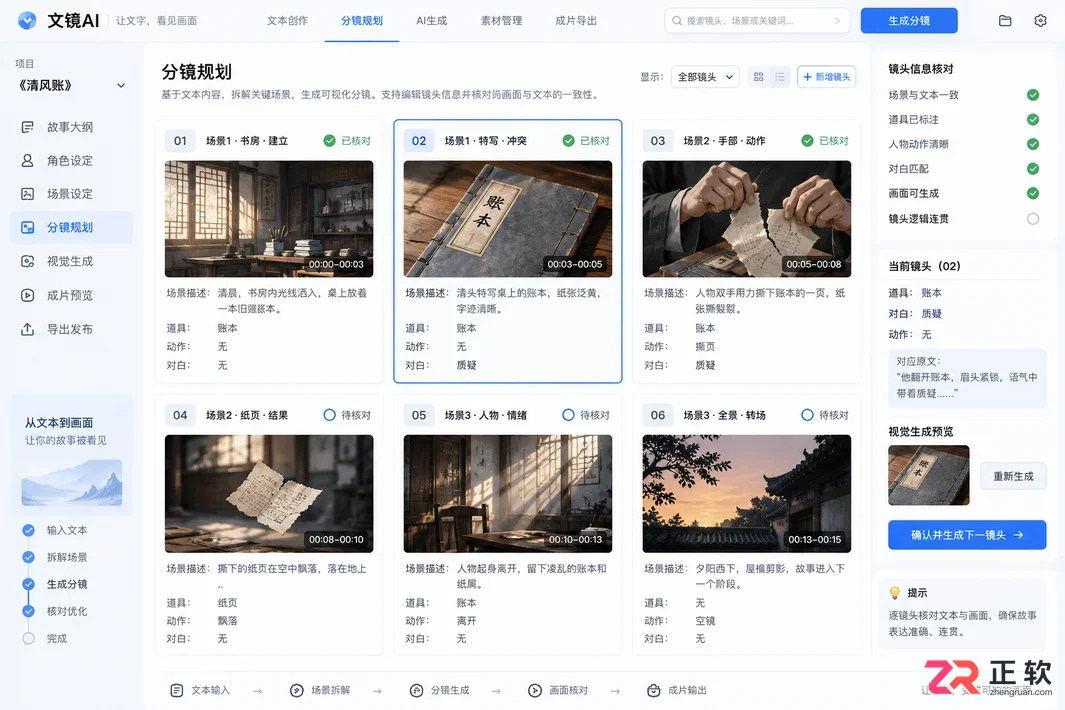Image resolution: width=1065 pixels, height=710 pixels.
Task: Click the 核对优化 step check icon
Action: click(29, 611)
